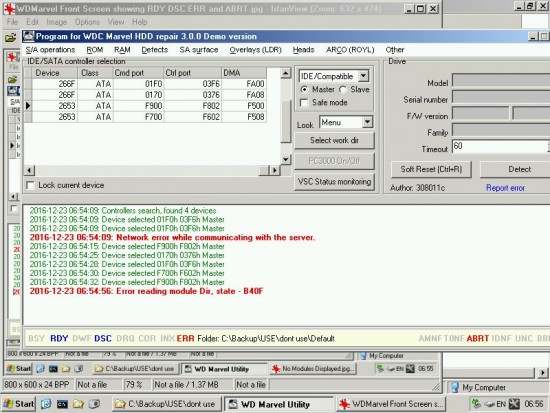
Task: Click IrfanView's Open folder icon beside WD Marvel title
Action: (x=11, y=37)
